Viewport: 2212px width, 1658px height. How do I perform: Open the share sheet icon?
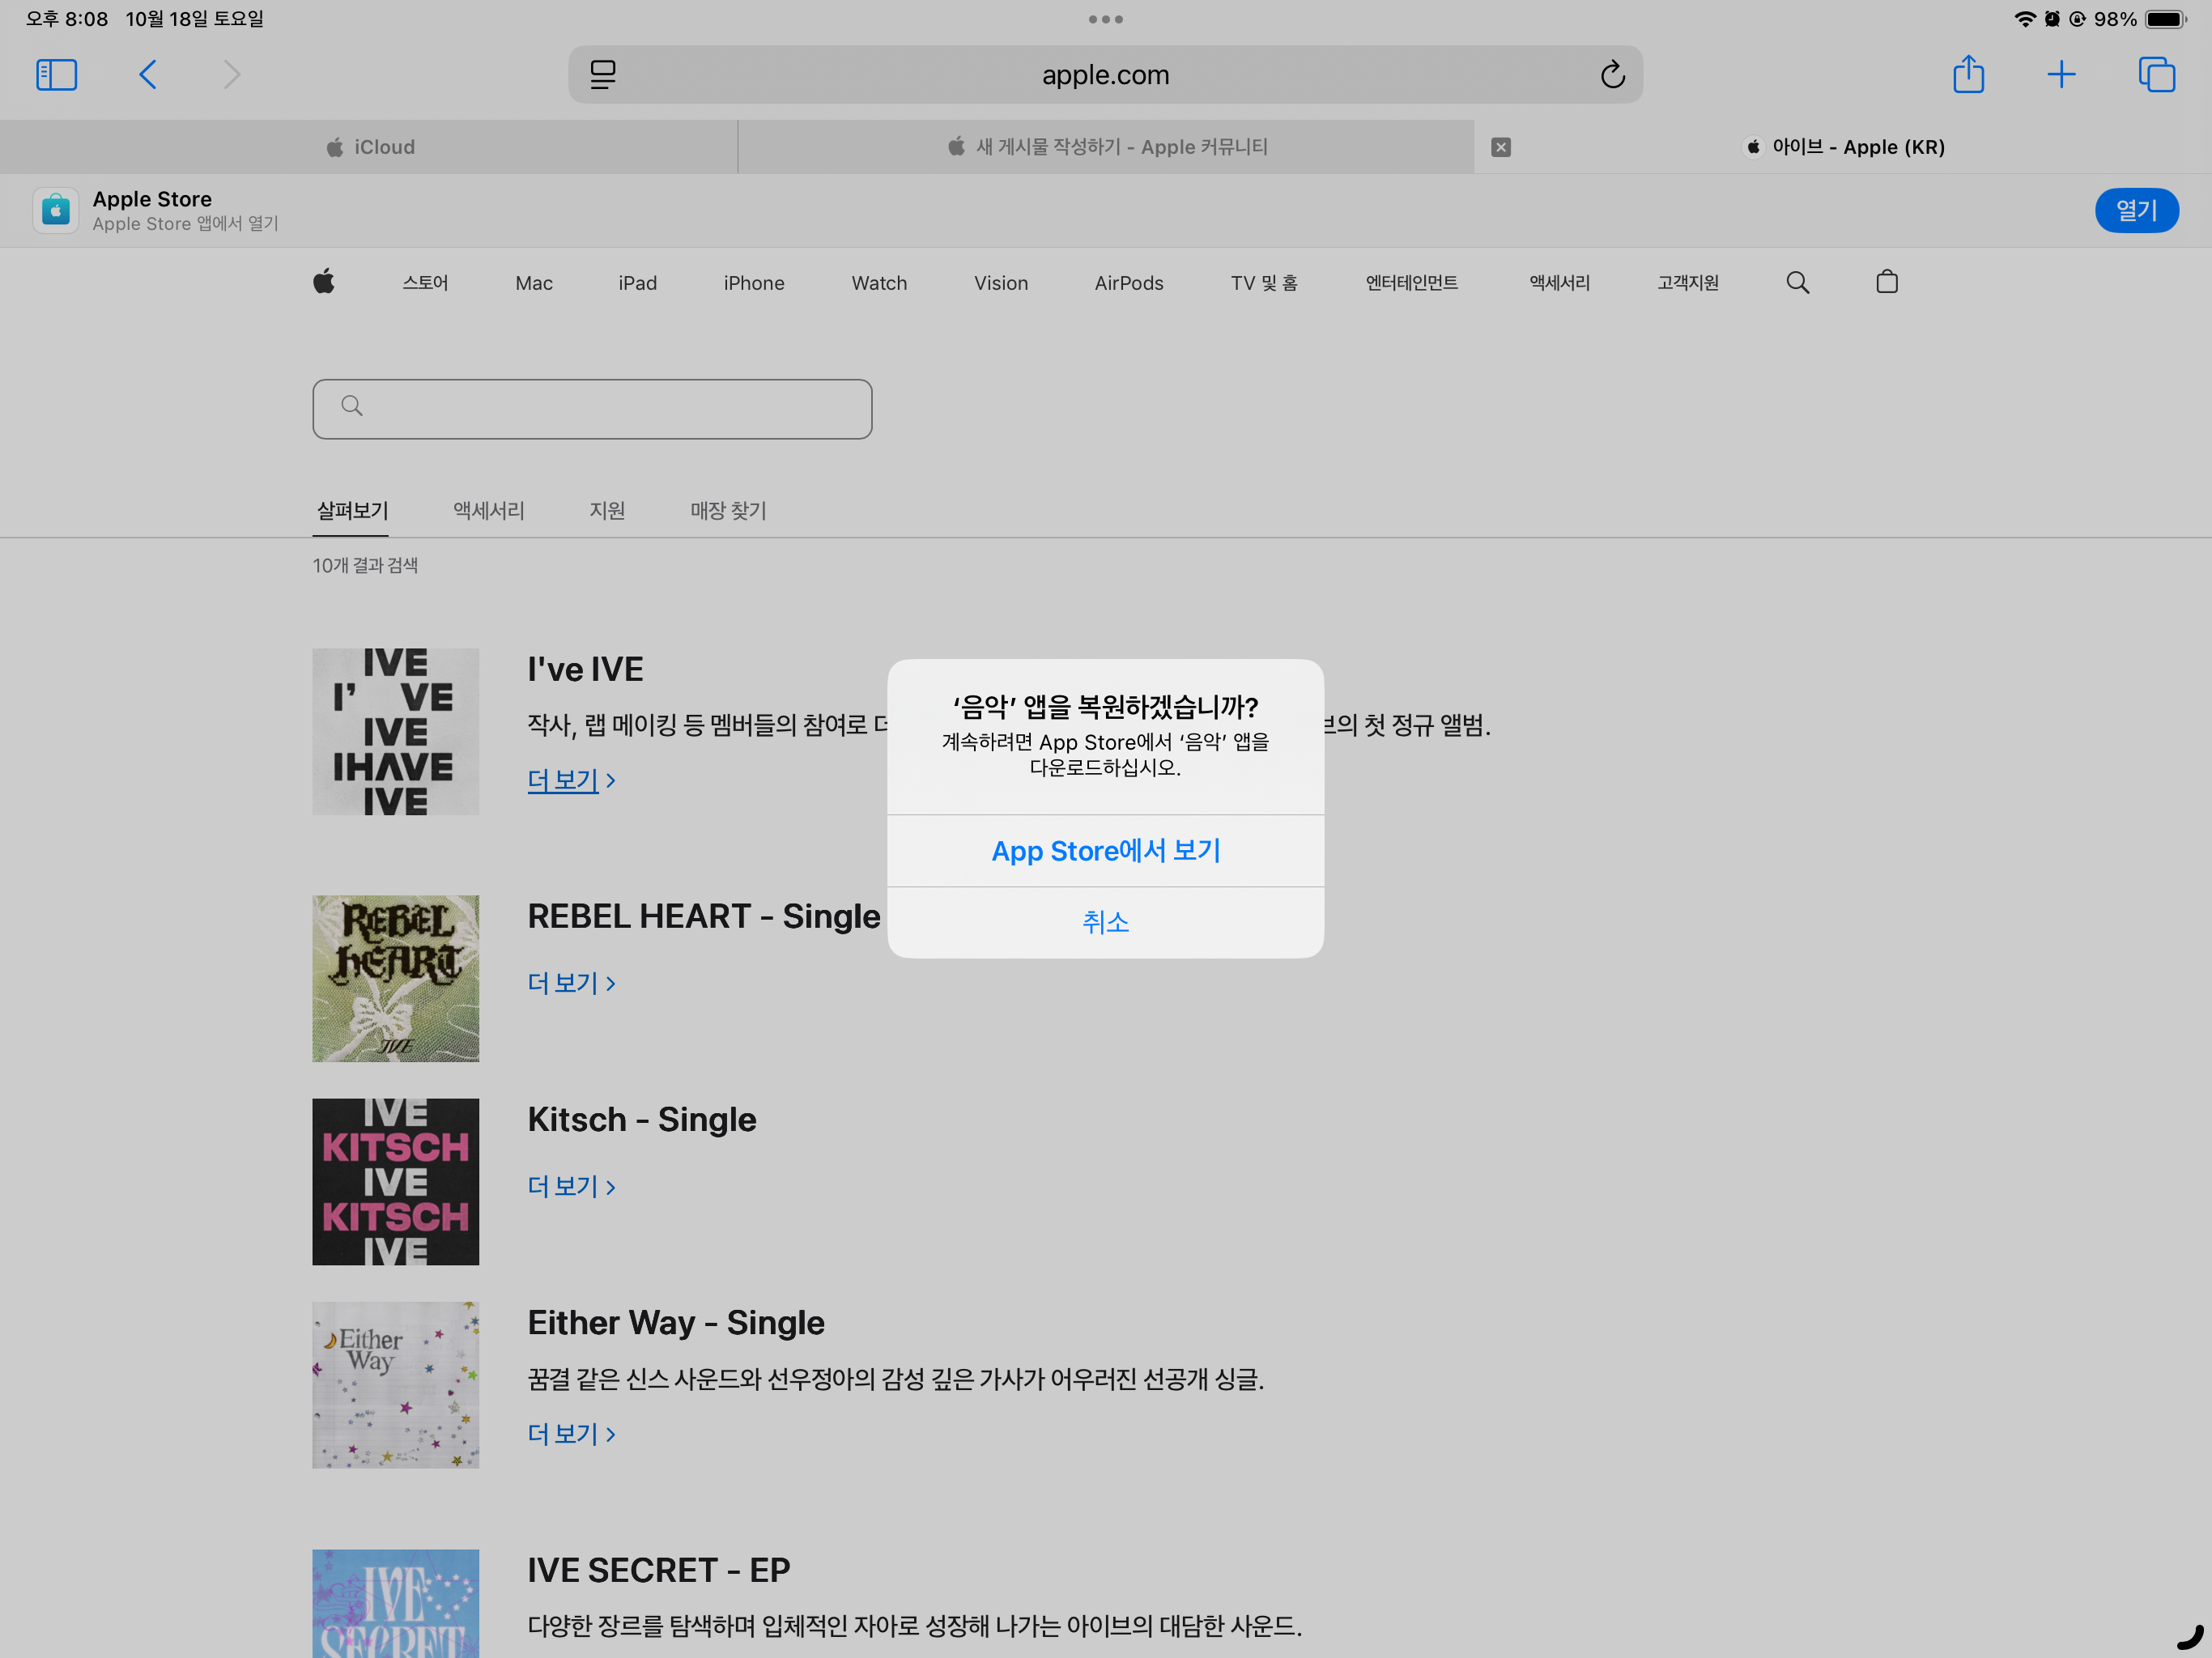pyautogui.click(x=1968, y=75)
